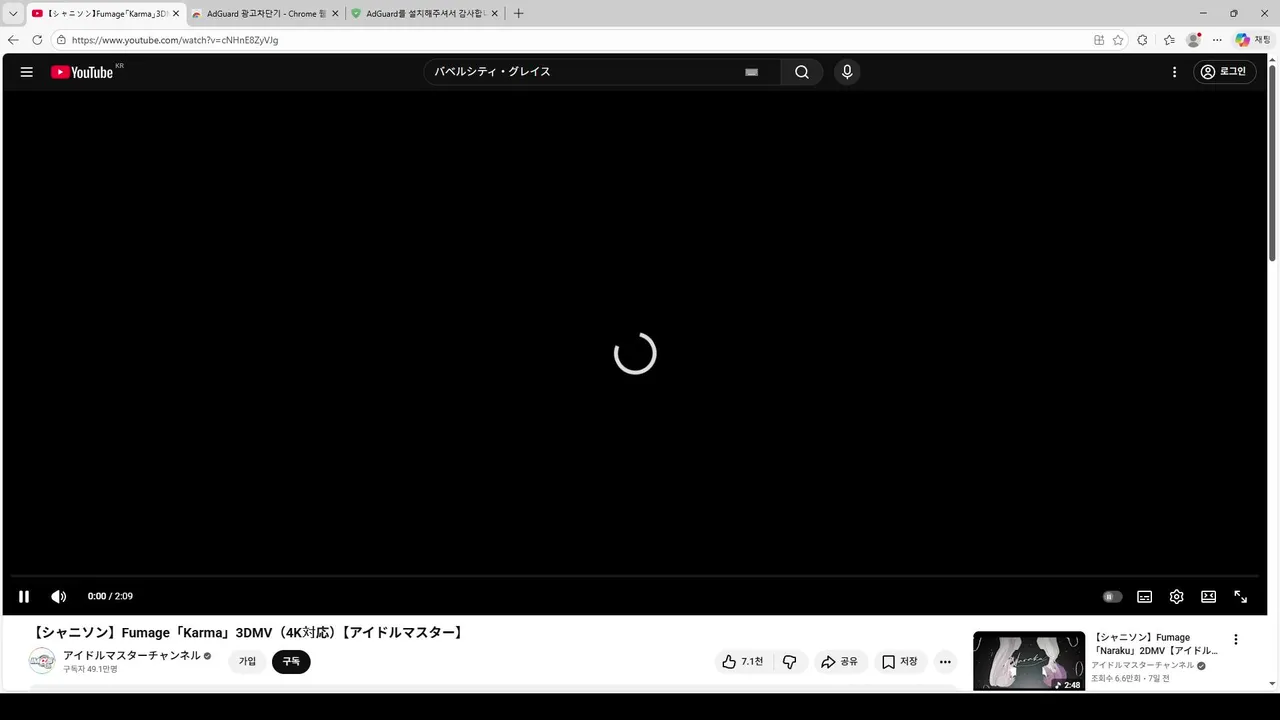Open the recommended Naraku 2DMV title
Viewport: 1280px width, 720px height.
(1156, 644)
